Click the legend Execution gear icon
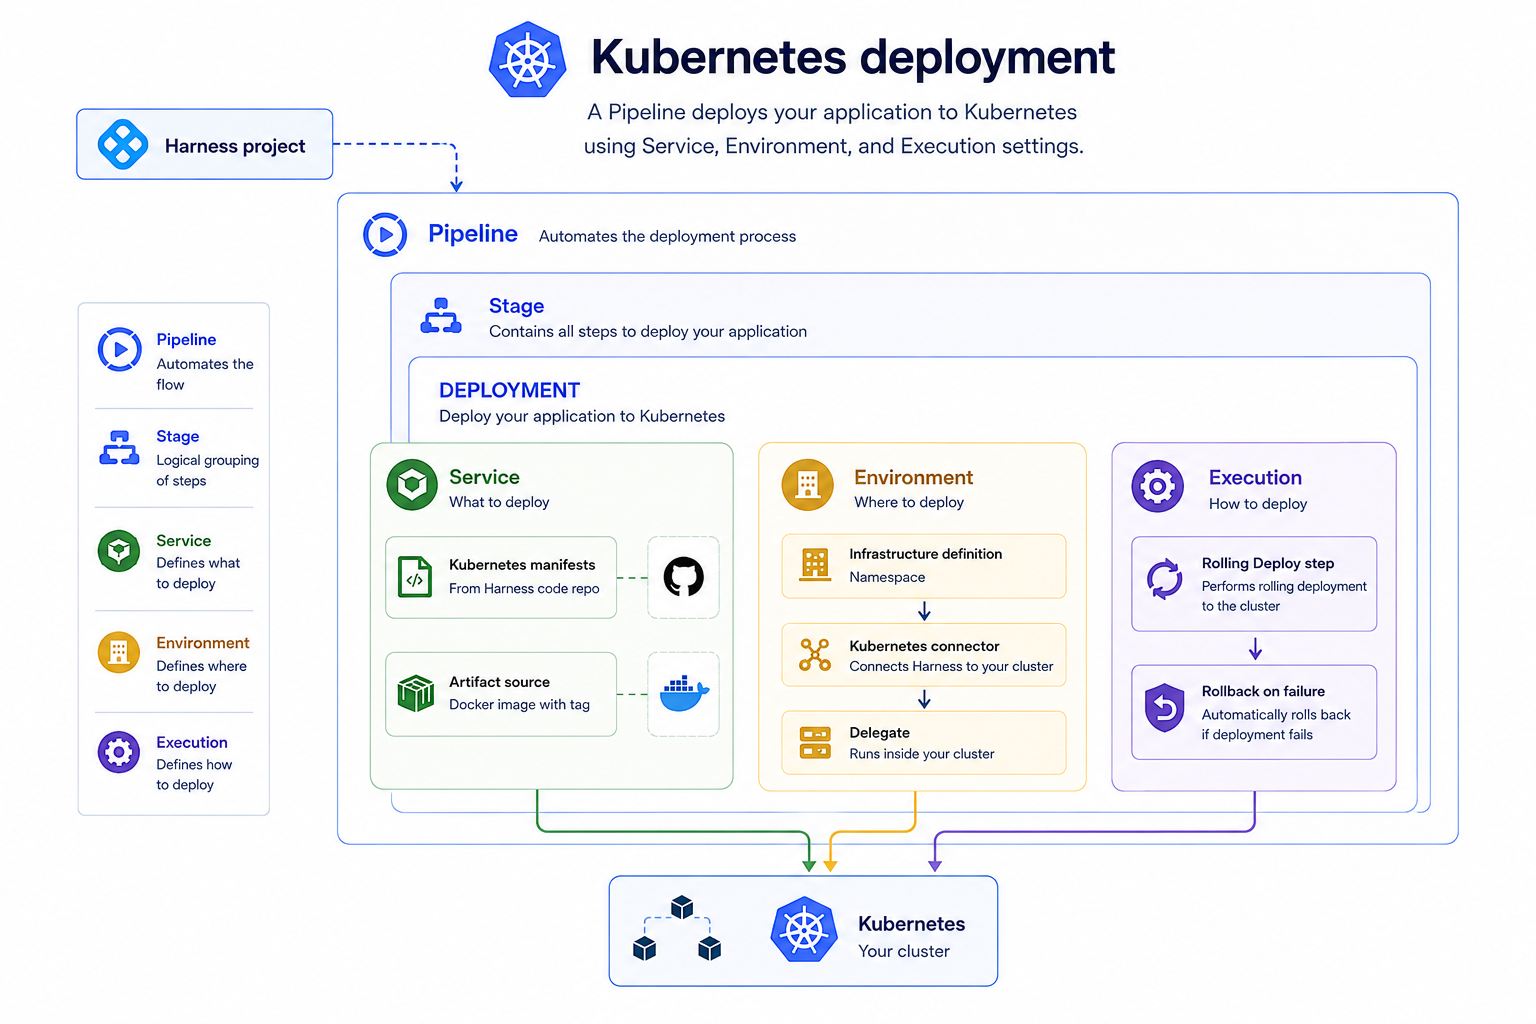 [x=119, y=752]
